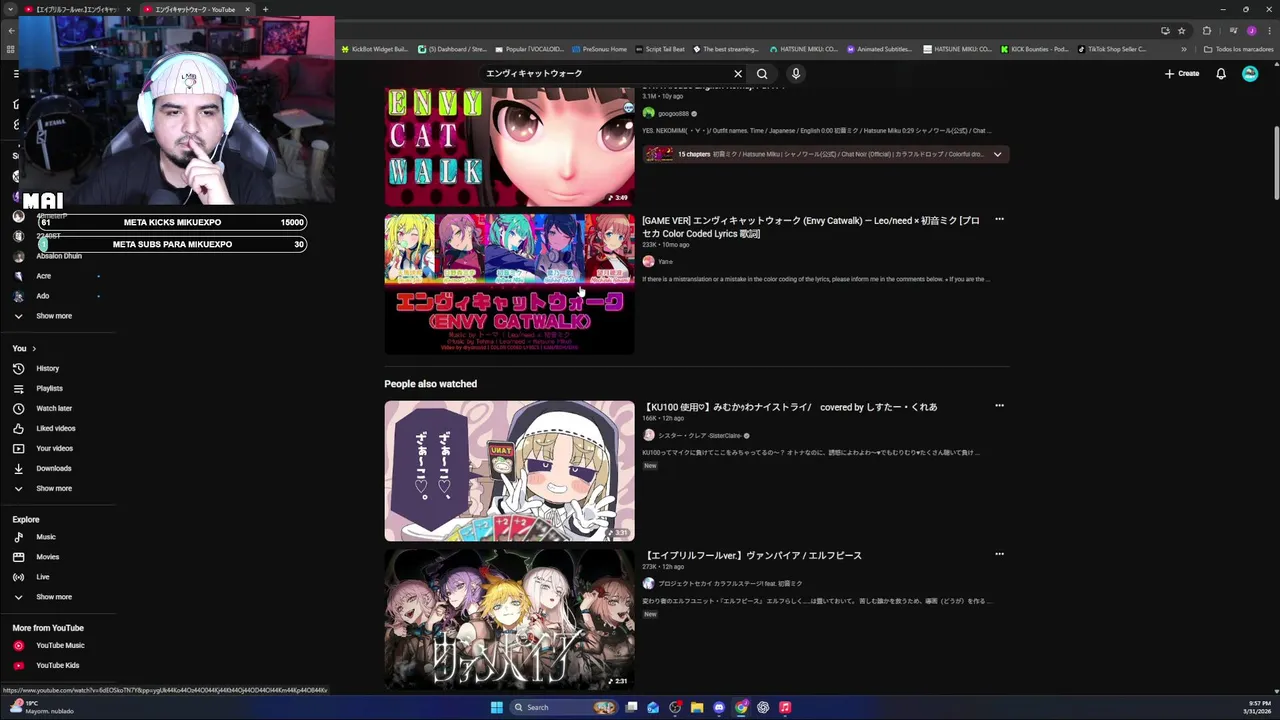Clear the search box with the X icon
This screenshot has height=720, width=1280.
738,74
